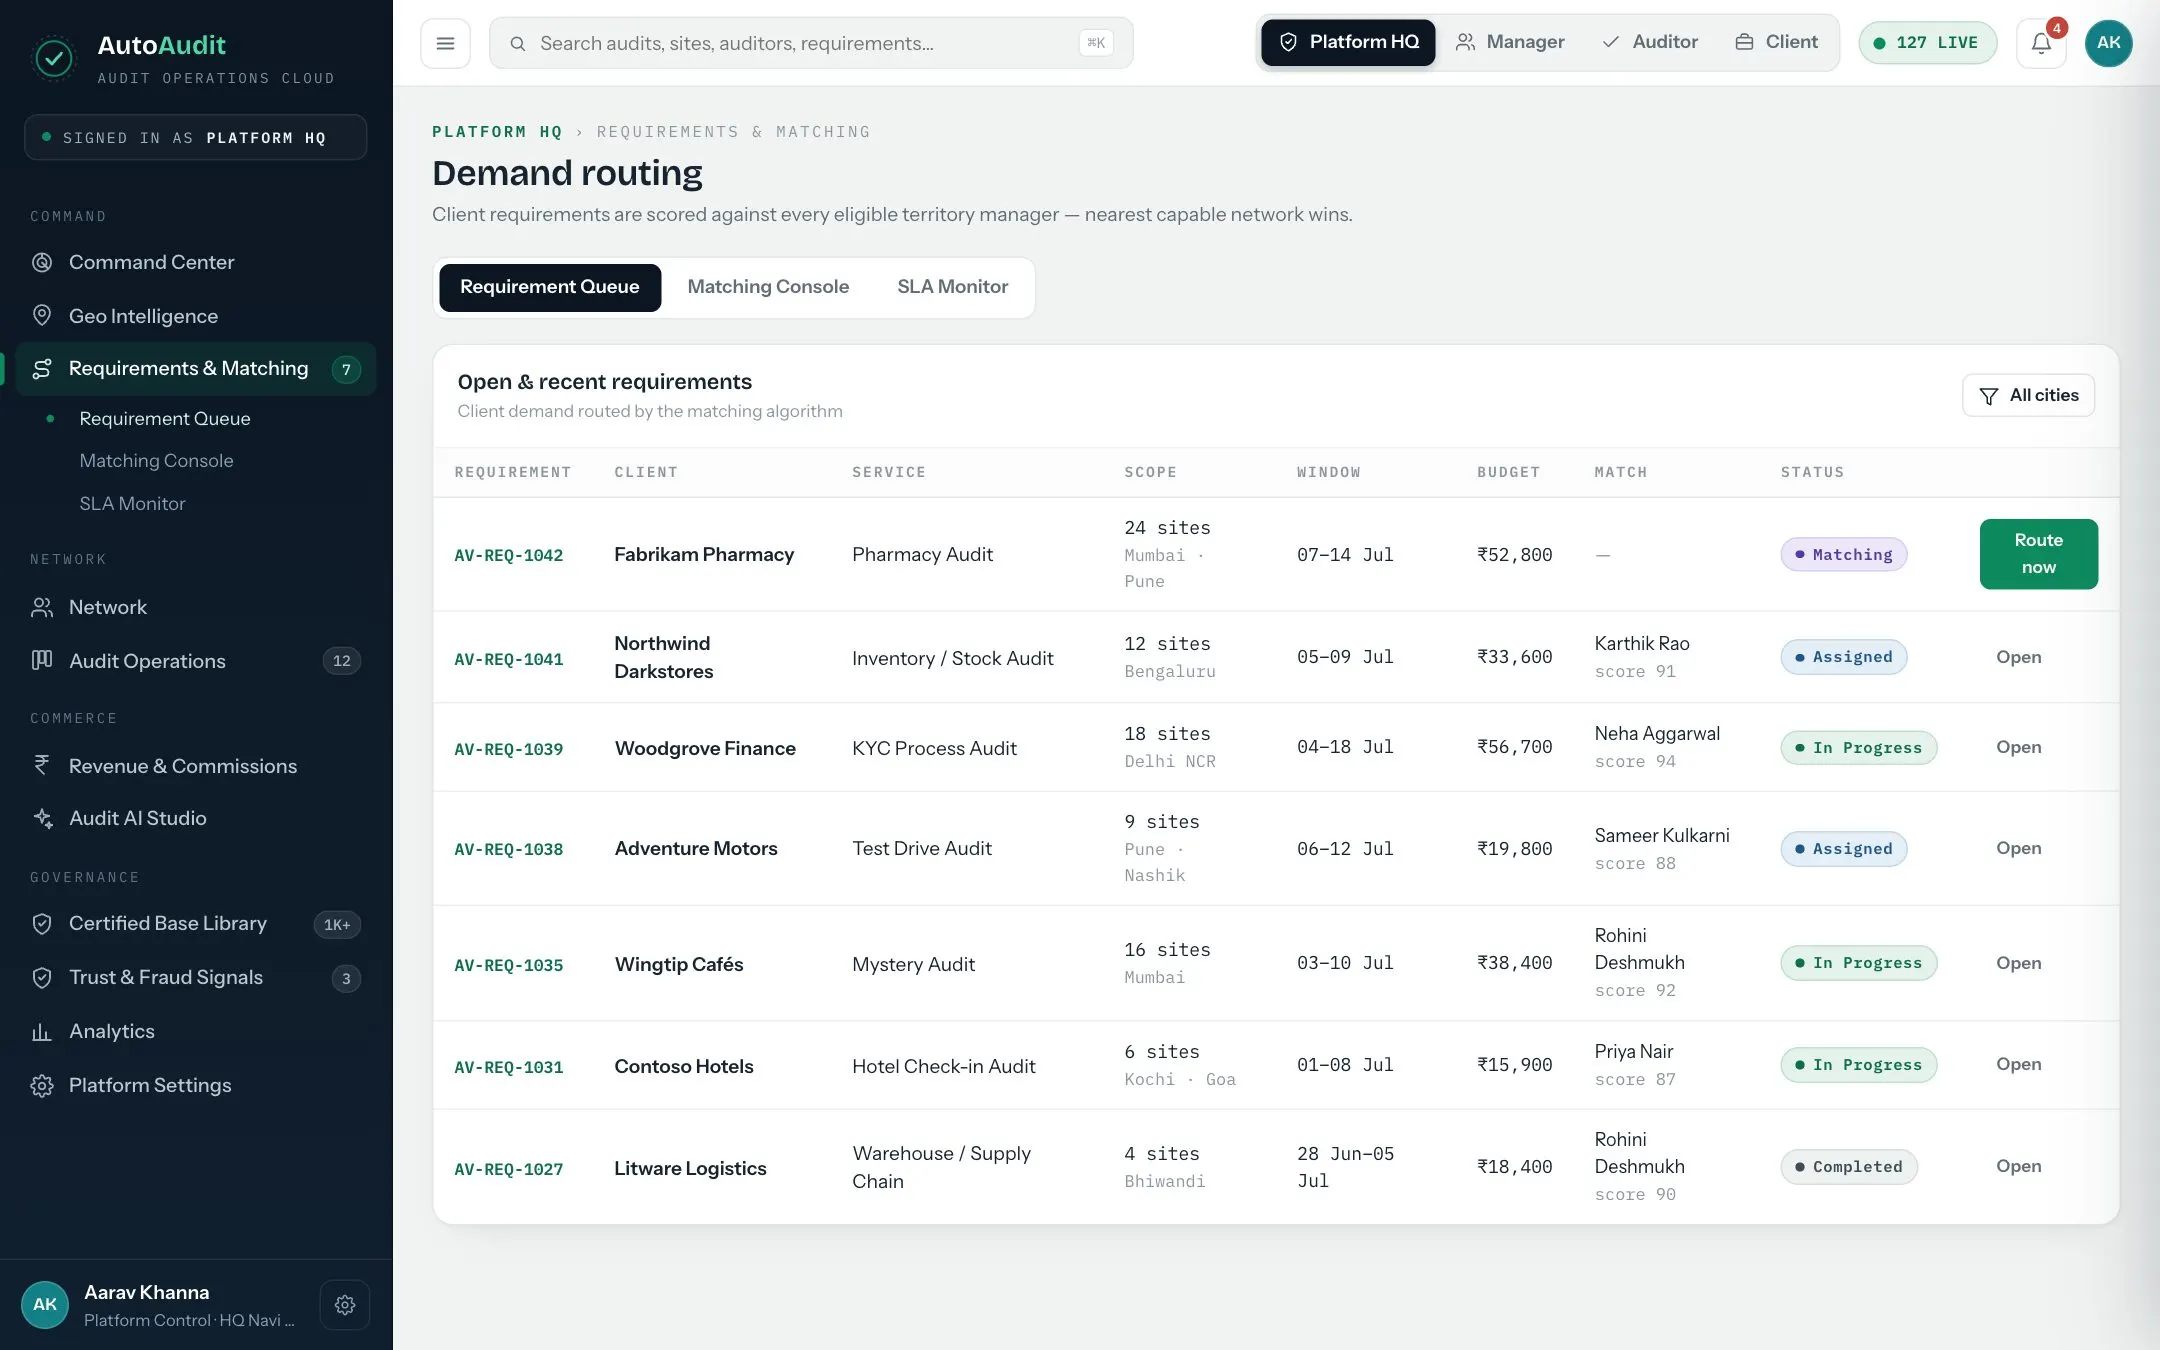
Task: Click requirement ID AV-REQ-1042
Action: (508, 555)
